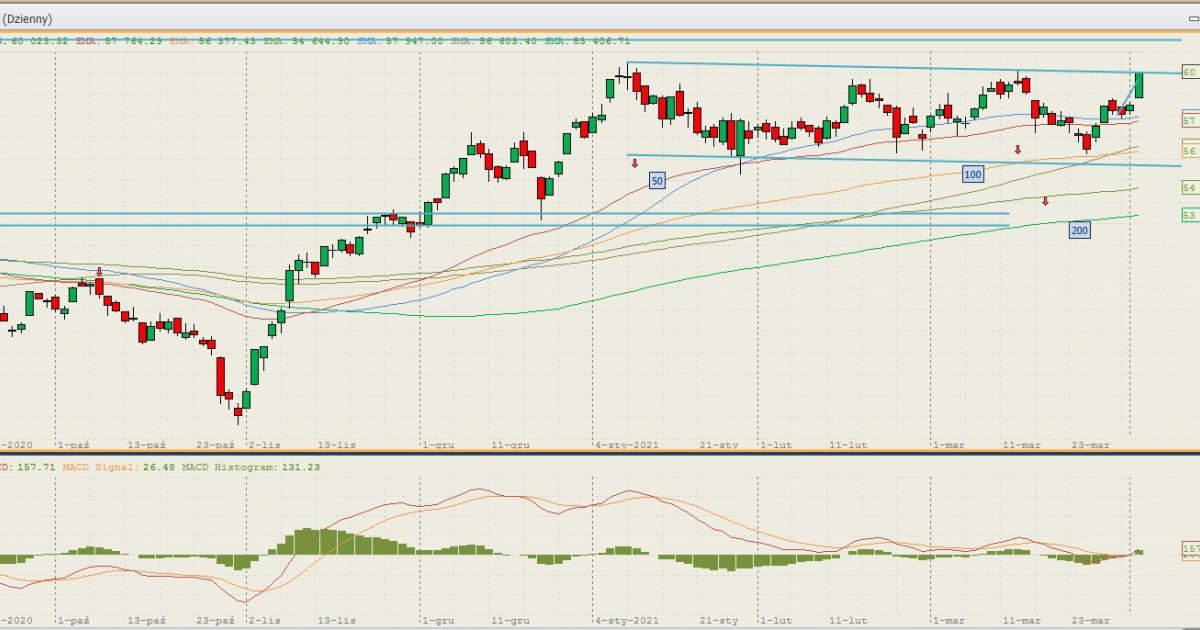Click the red arrow marker near 1-paź candles
The width and height of the screenshot is (1200, 630).
99,271
